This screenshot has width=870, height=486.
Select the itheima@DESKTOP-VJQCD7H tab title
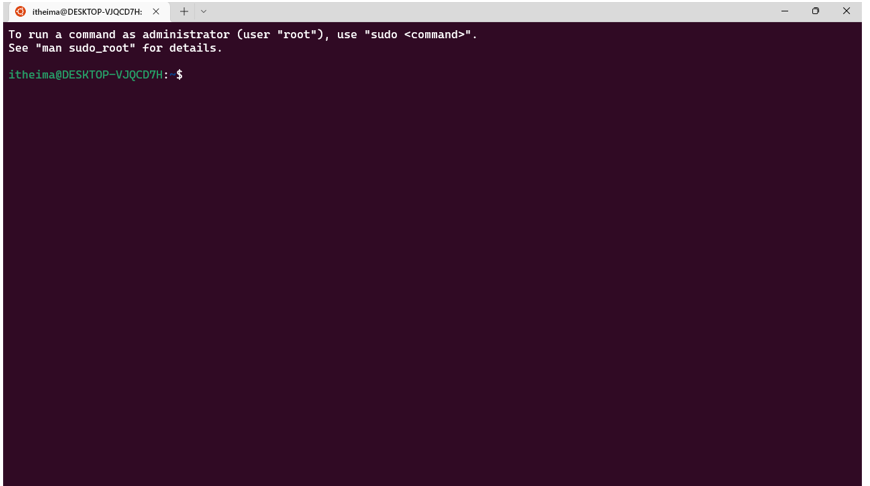pyautogui.click(x=87, y=12)
